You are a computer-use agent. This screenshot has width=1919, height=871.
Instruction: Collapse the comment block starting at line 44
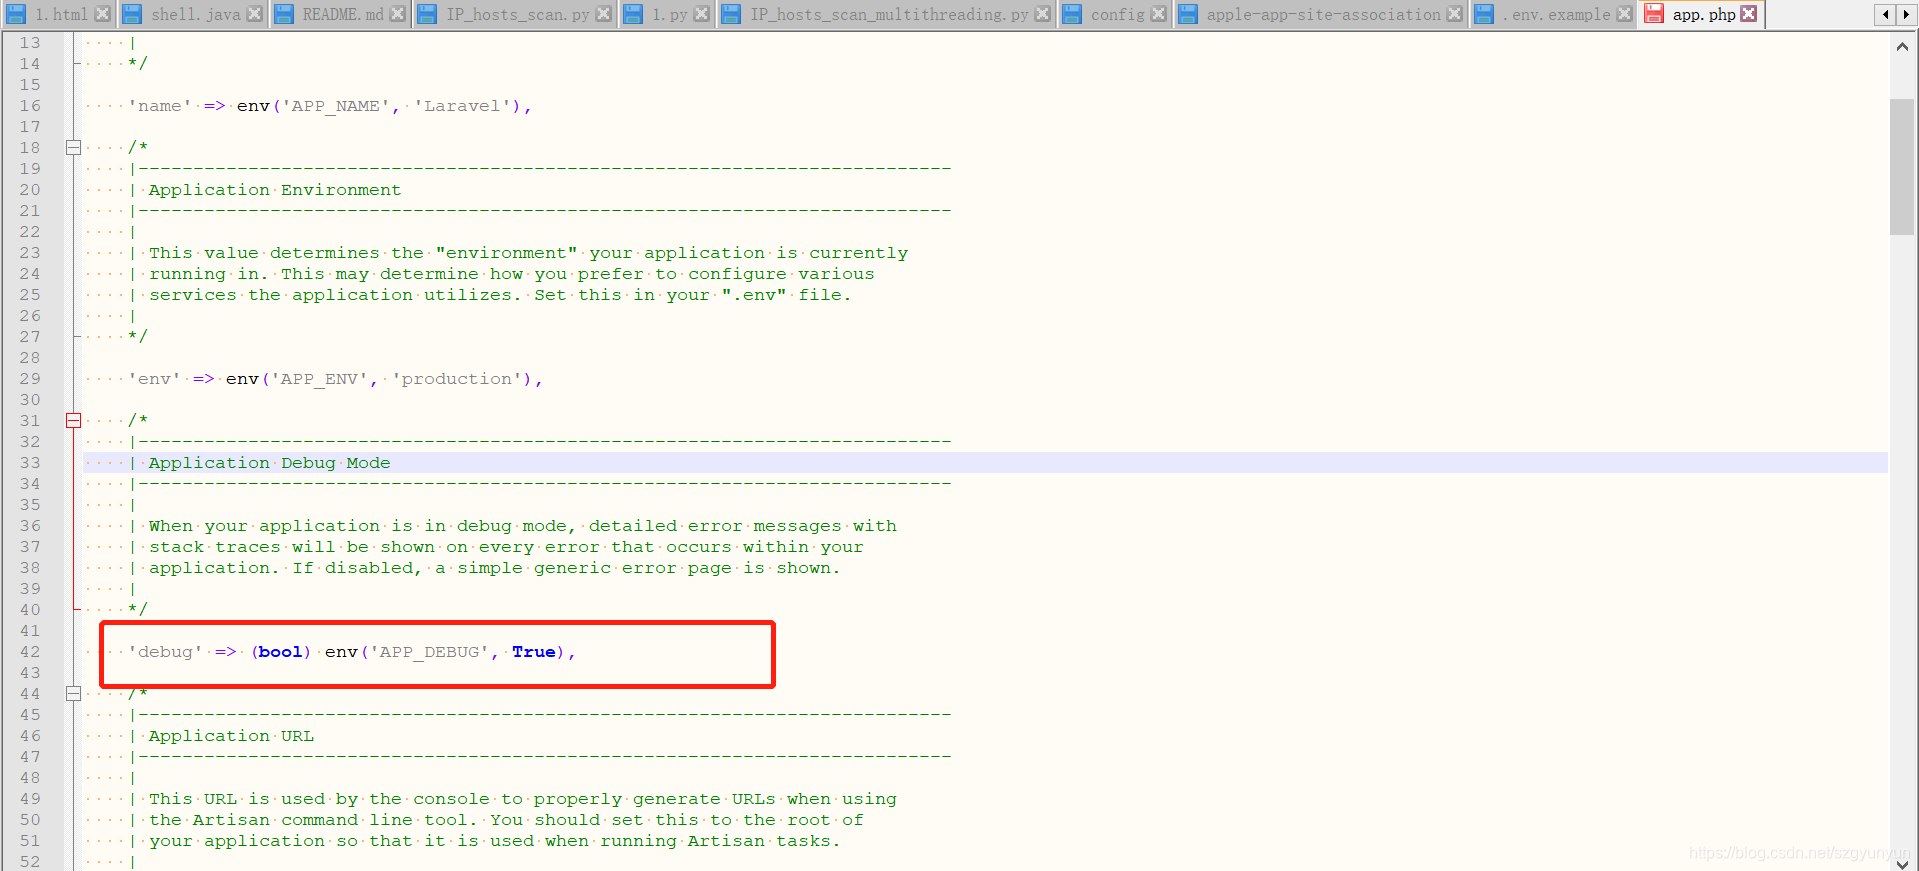click(x=73, y=693)
